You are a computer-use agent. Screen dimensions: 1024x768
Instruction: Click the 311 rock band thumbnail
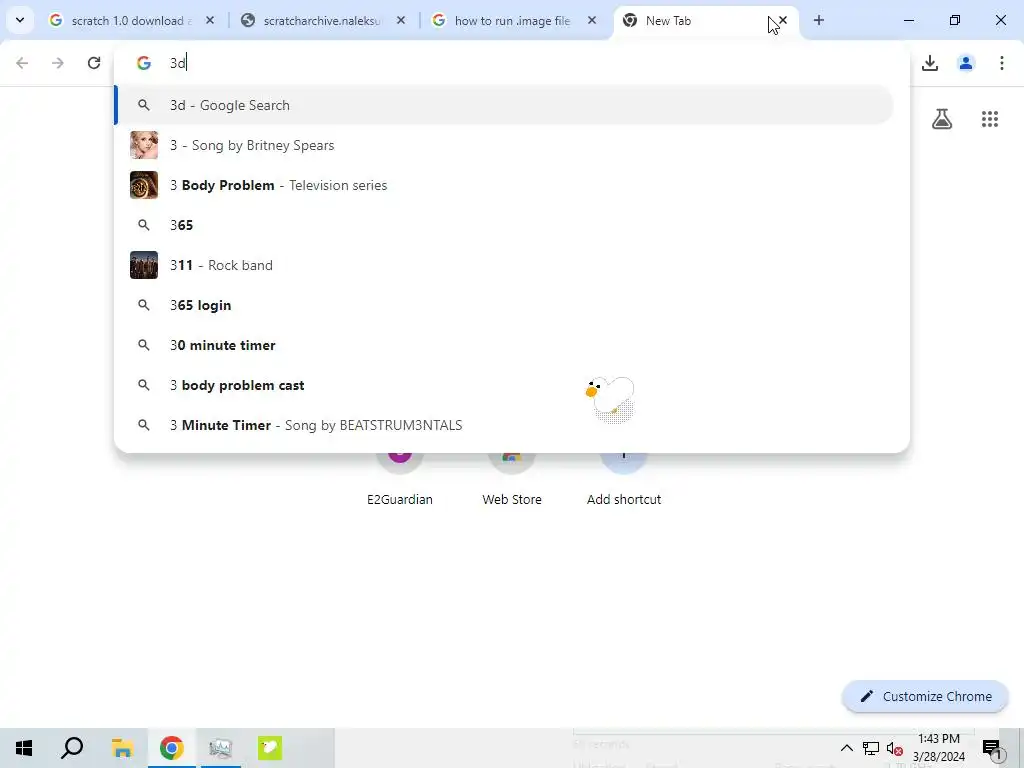pyautogui.click(x=144, y=265)
